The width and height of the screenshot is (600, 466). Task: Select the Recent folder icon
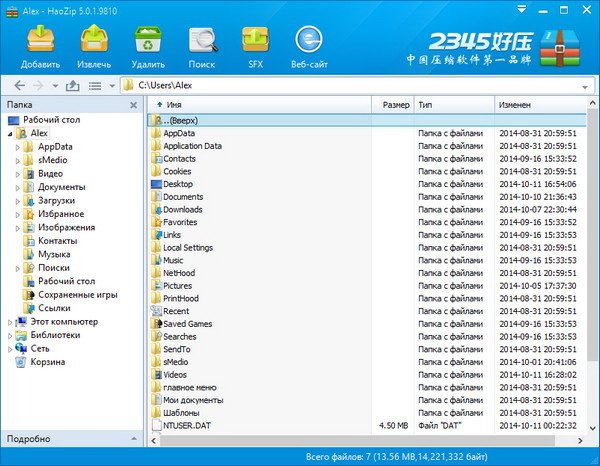[x=156, y=311]
